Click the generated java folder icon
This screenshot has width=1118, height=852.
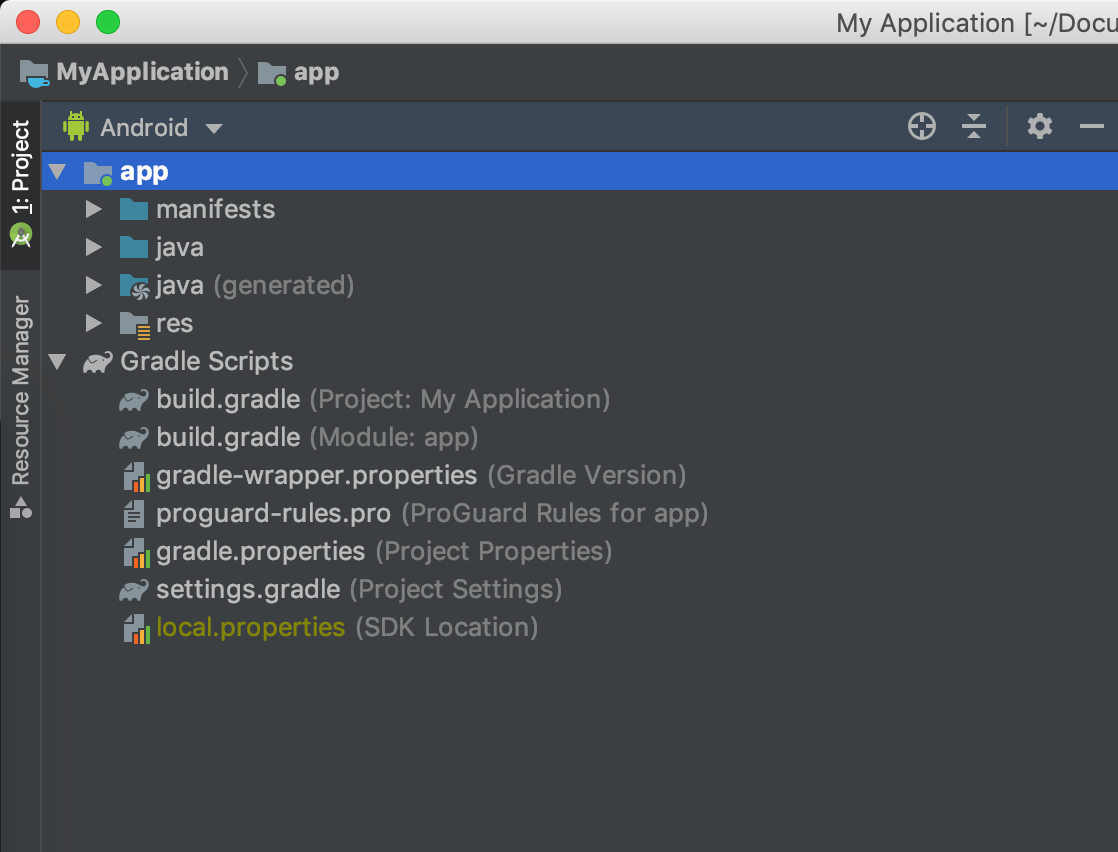pyautogui.click(x=134, y=286)
